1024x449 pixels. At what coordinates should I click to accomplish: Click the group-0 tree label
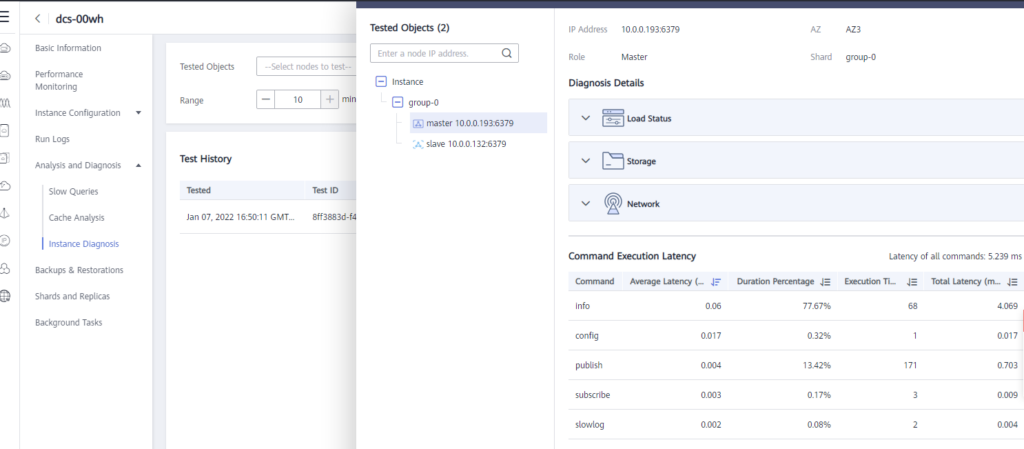click(x=423, y=102)
